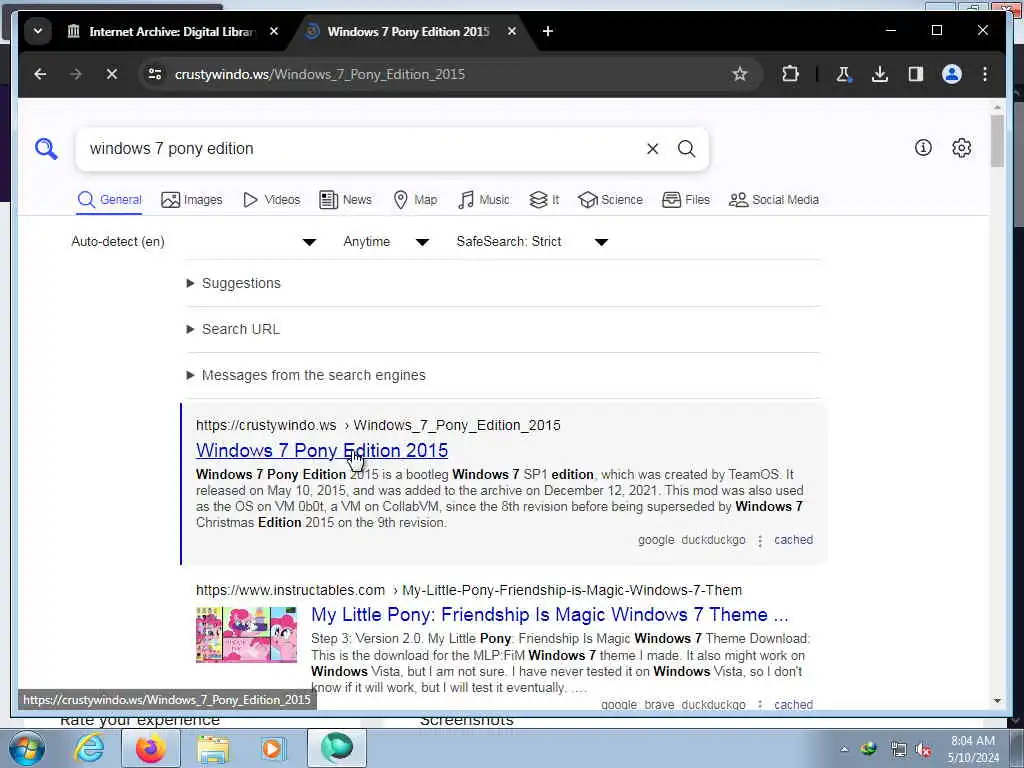Select the Images search category
The image size is (1024, 768).
191,200
